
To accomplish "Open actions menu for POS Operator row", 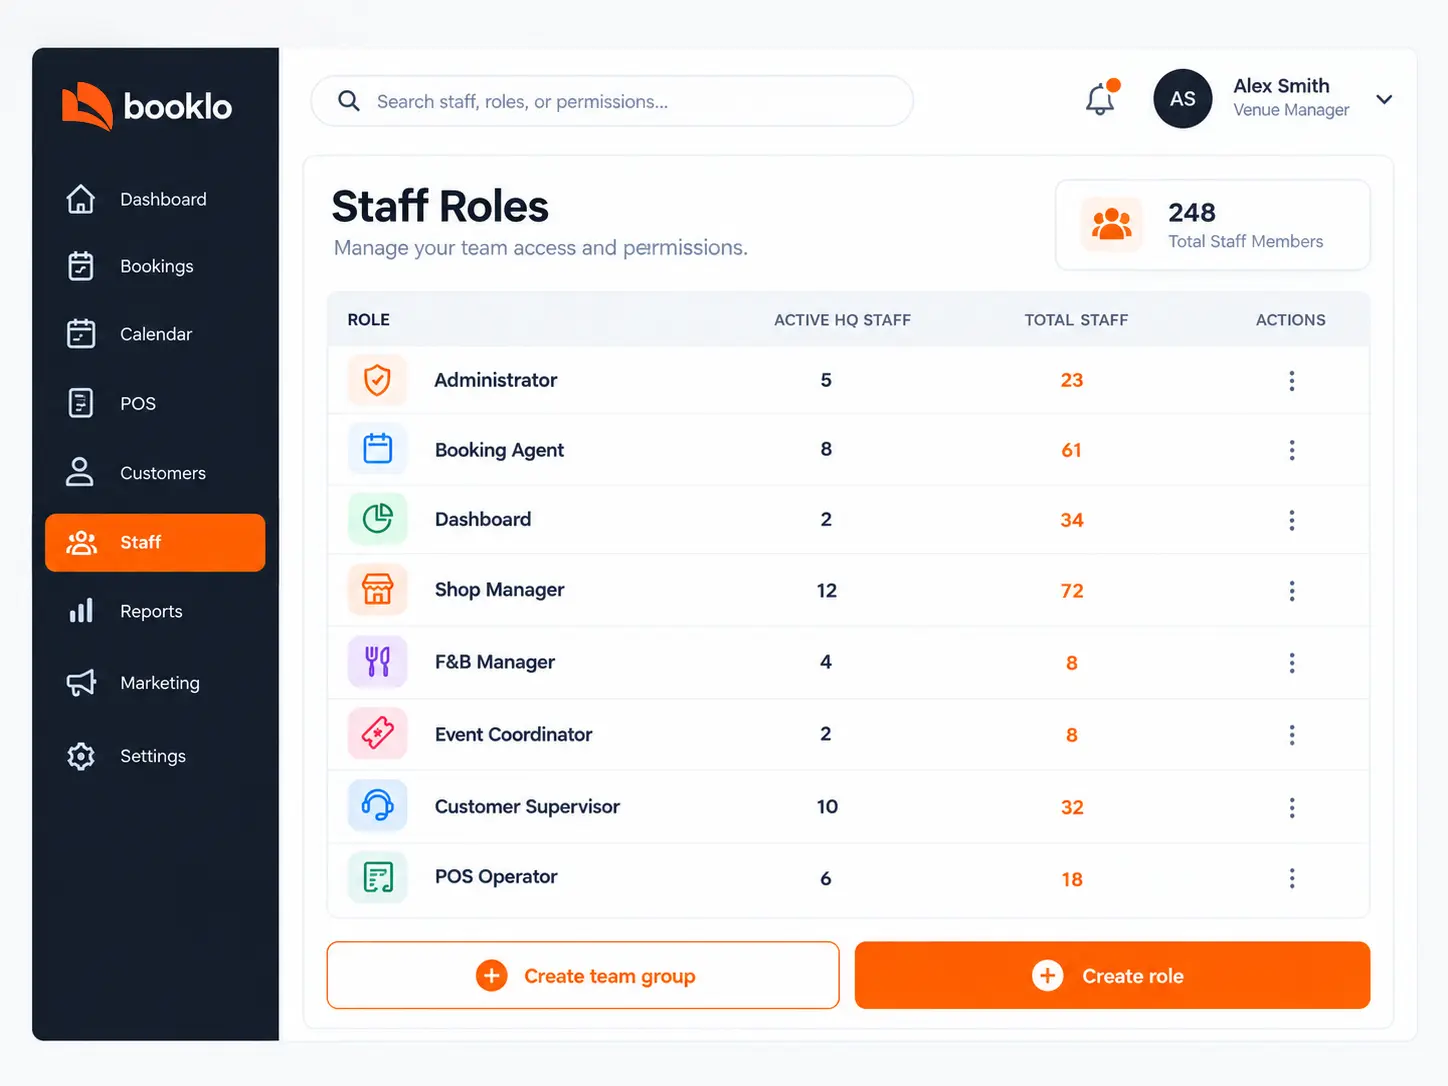I will 1292,878.
